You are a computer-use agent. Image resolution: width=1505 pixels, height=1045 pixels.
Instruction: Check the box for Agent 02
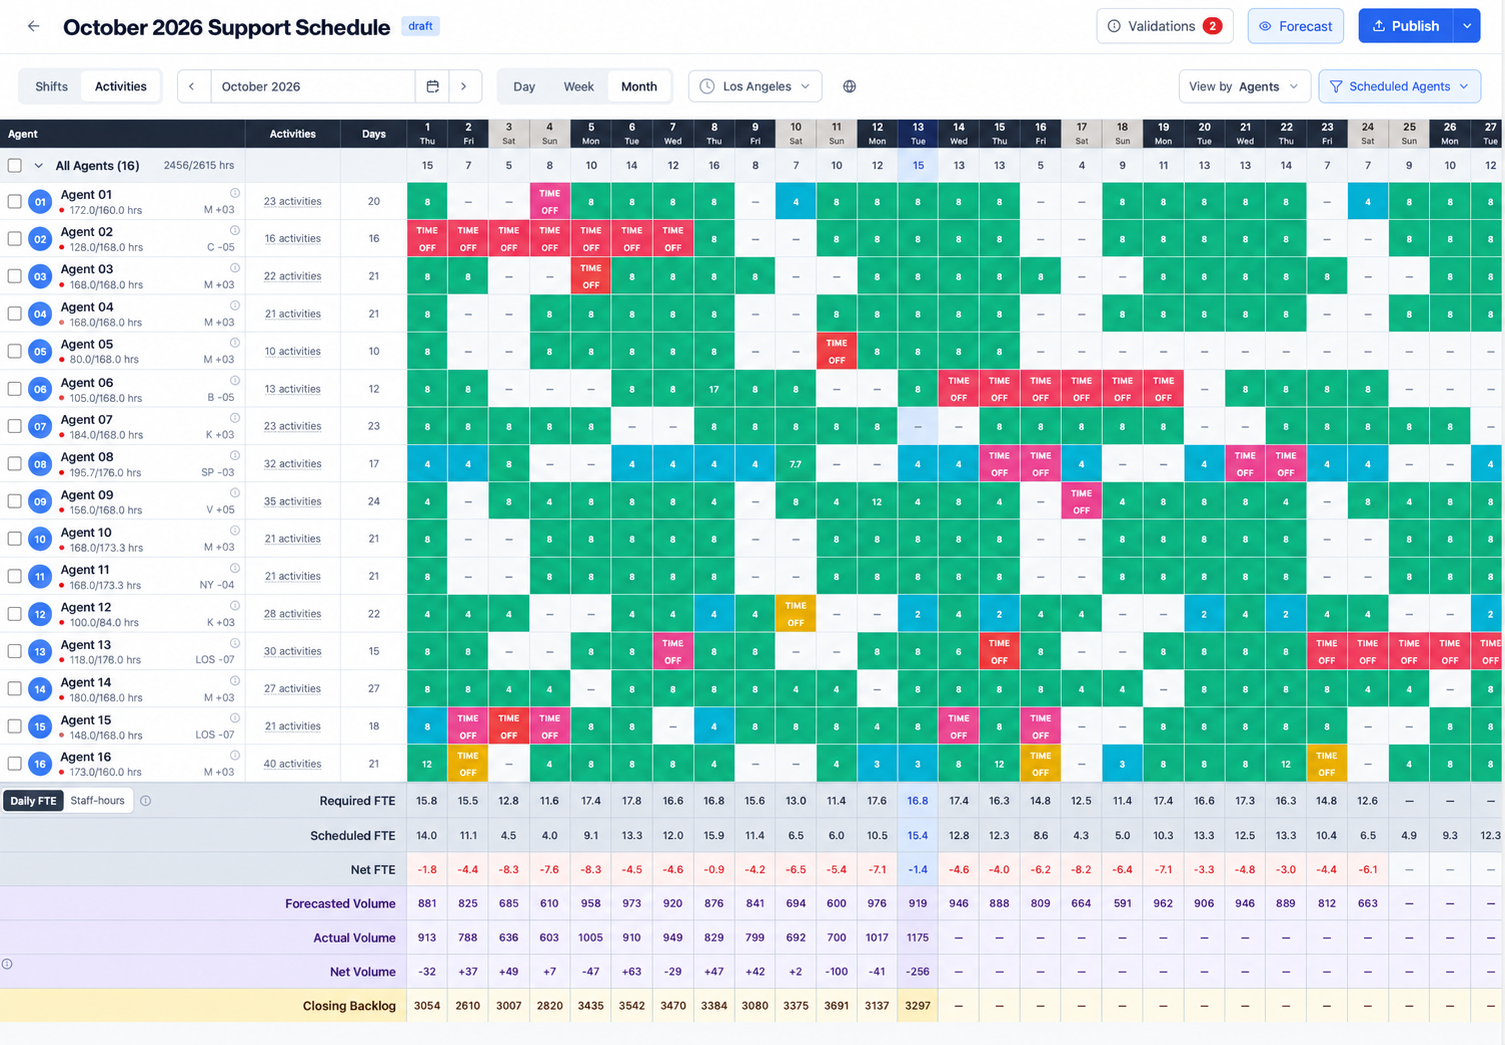click(14, 239)
